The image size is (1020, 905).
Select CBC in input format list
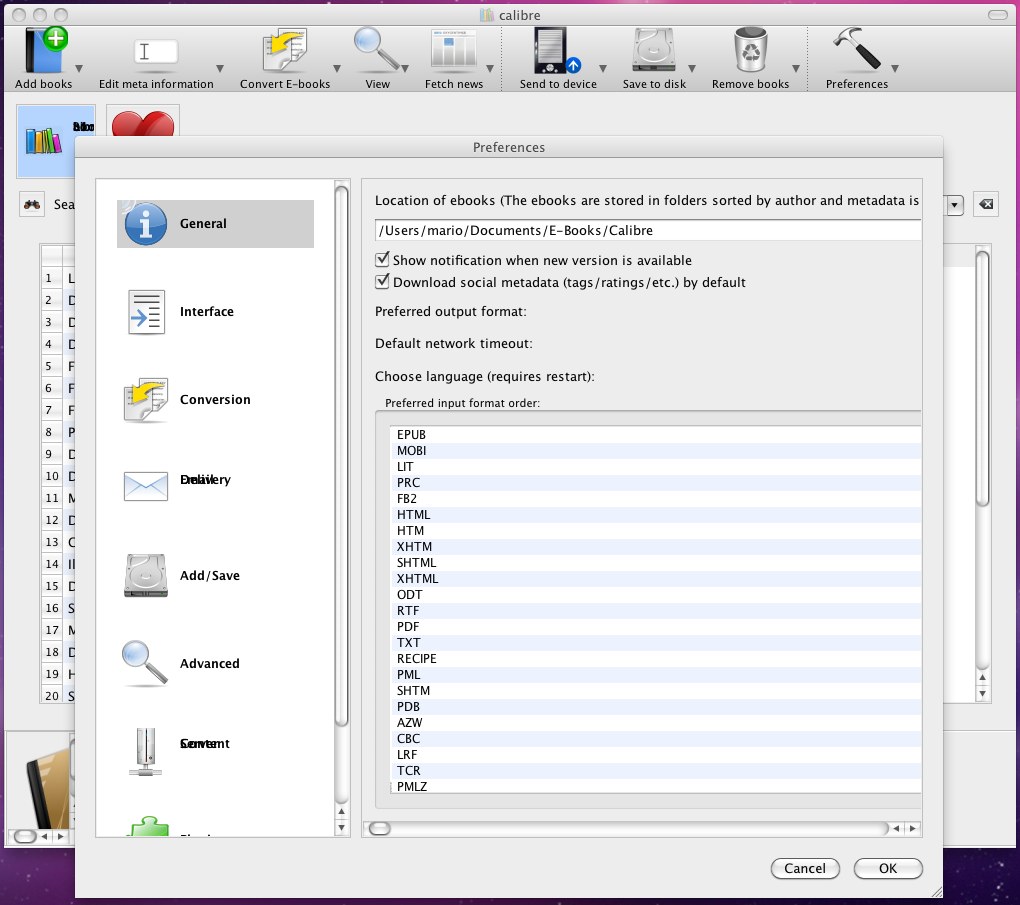click(x=656, y=738)
